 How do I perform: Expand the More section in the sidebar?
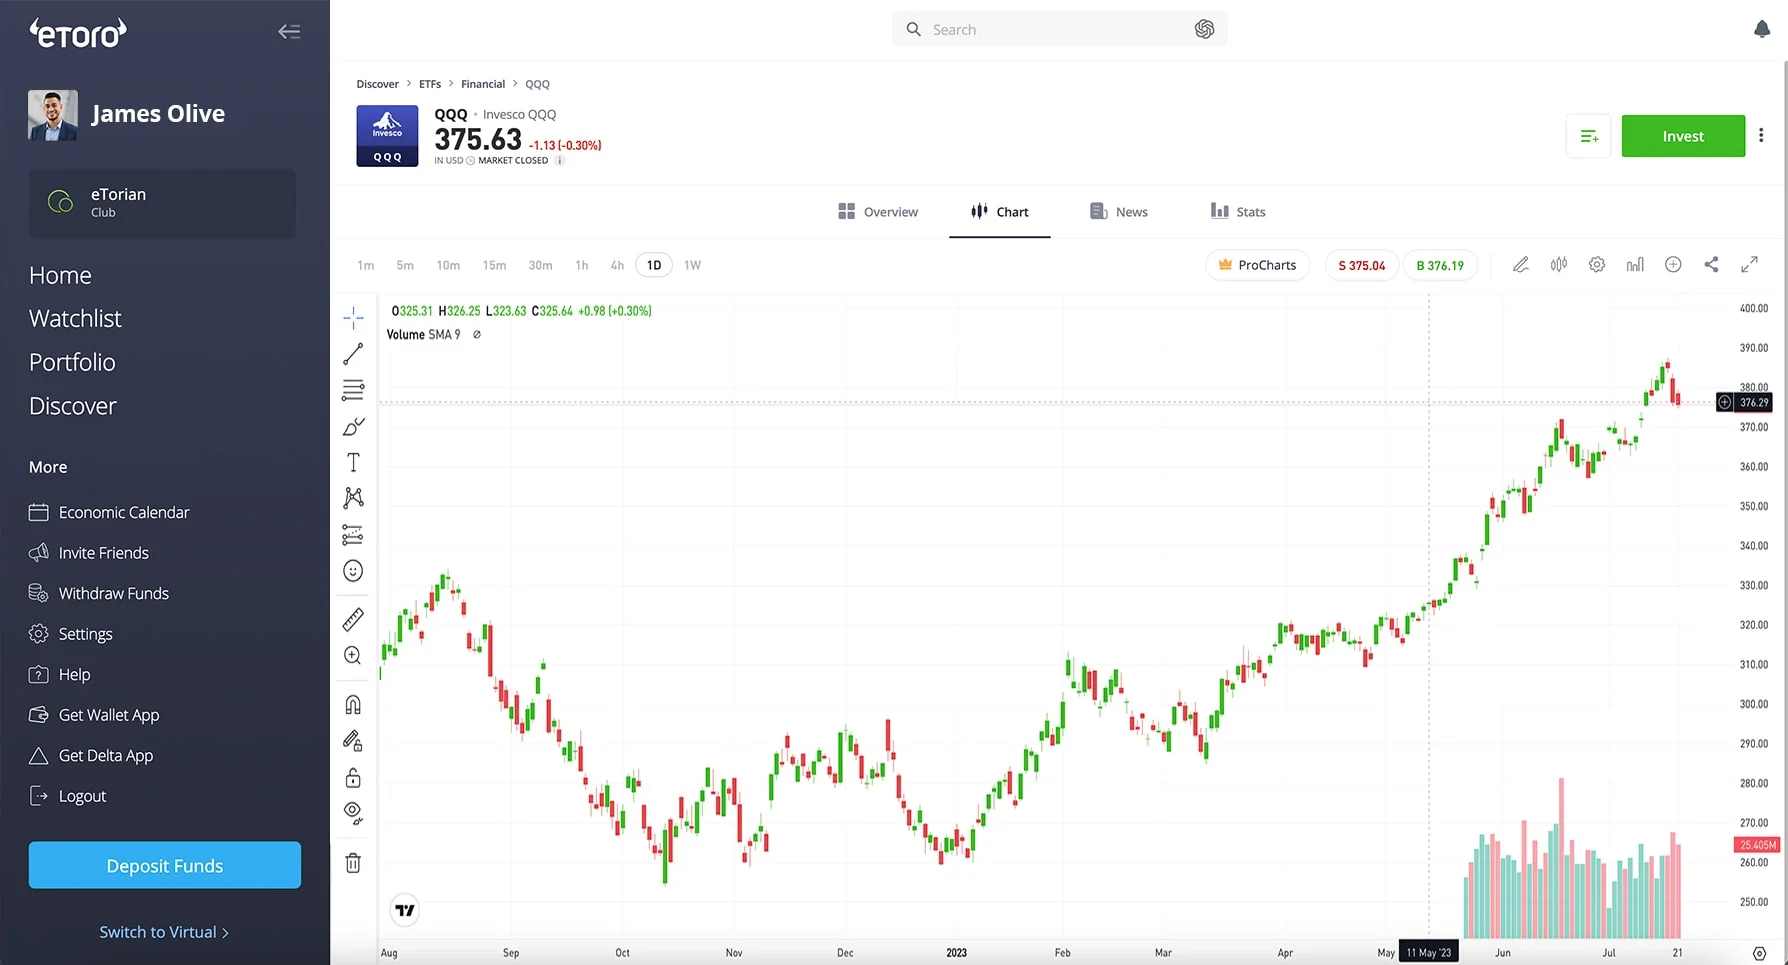tap(47, 466)
